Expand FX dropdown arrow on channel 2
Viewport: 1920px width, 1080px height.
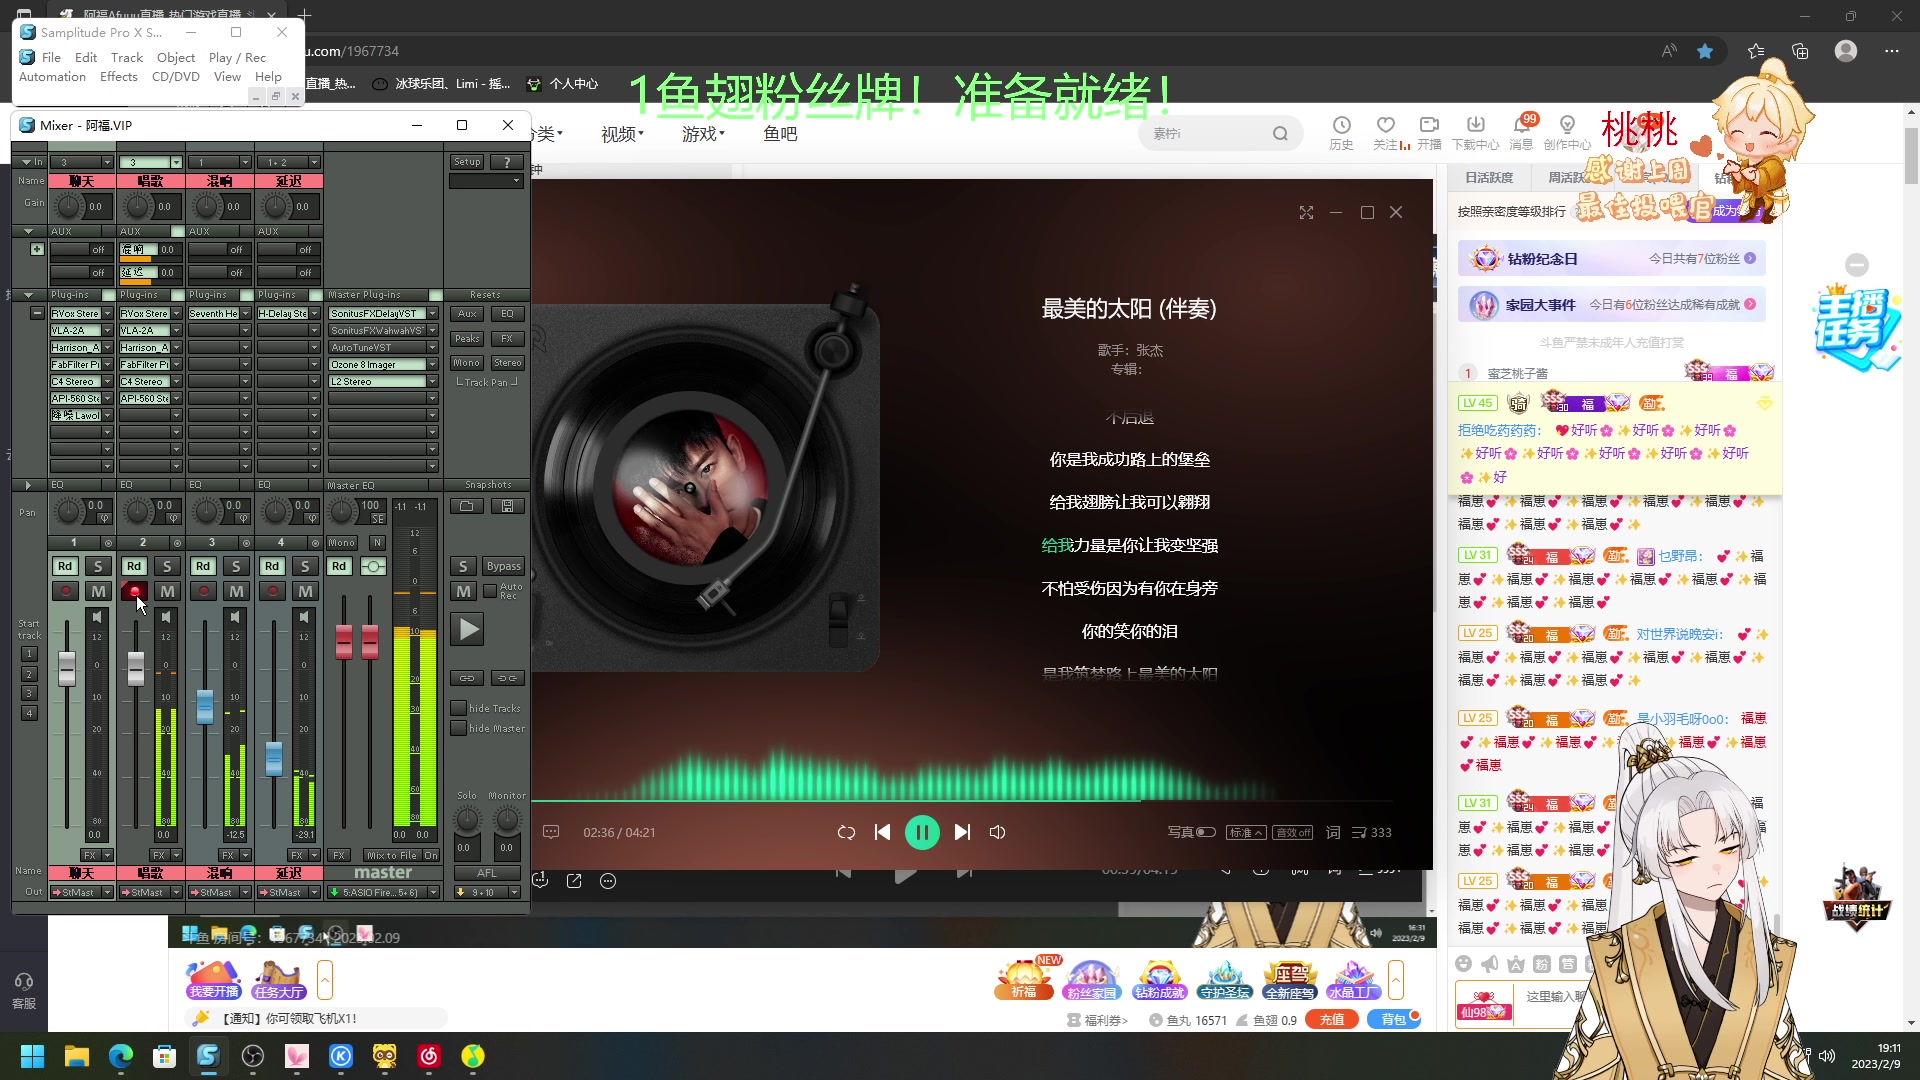176,855
